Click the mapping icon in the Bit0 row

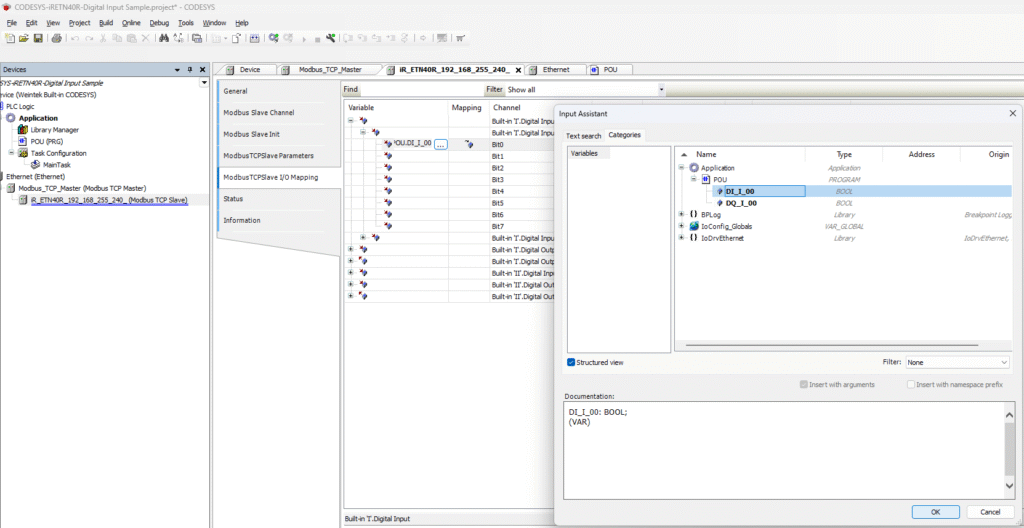tap(469, 144)
